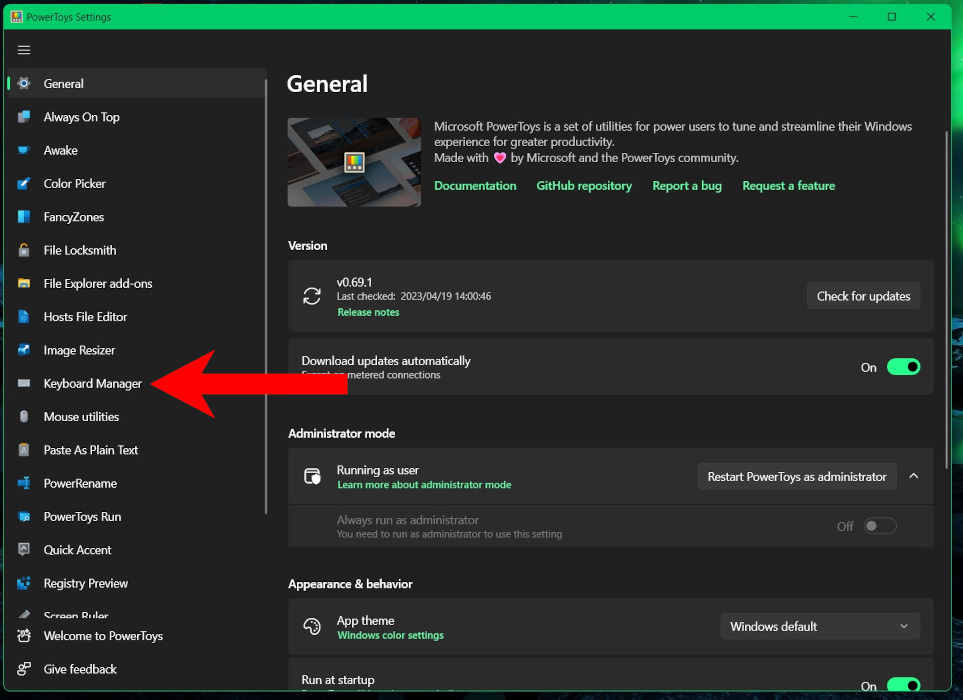The height and width of the screenshot is (700, 963).
Task: Select the Color Picker utility icon
Action: click(24, 183)
